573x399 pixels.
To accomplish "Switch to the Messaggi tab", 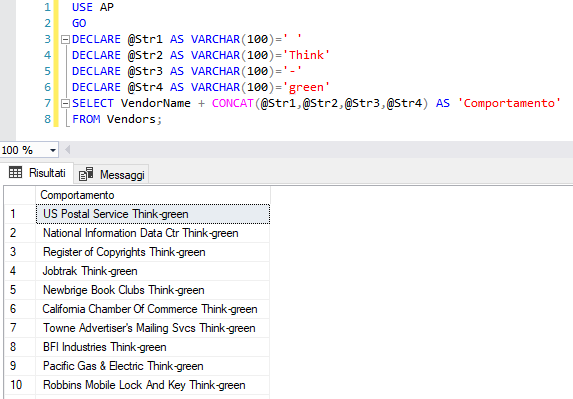I will point(111,174).
